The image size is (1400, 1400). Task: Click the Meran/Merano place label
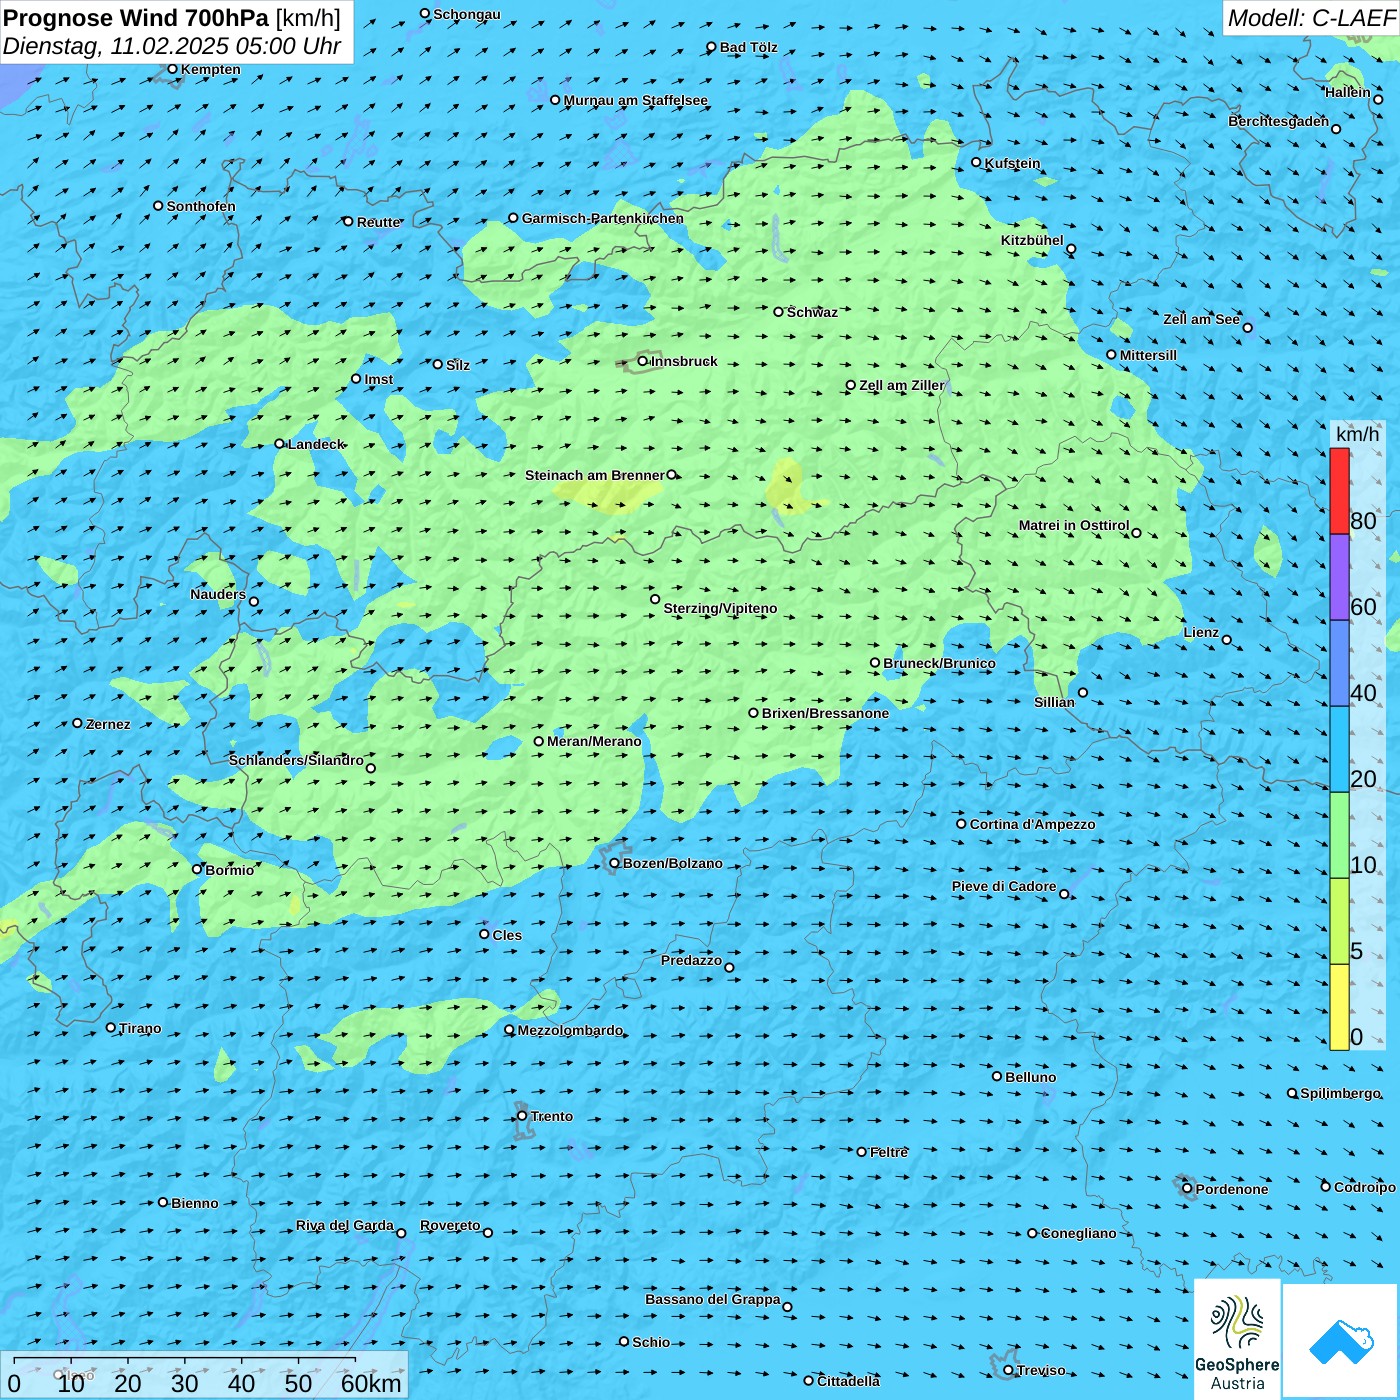point(594,741)
